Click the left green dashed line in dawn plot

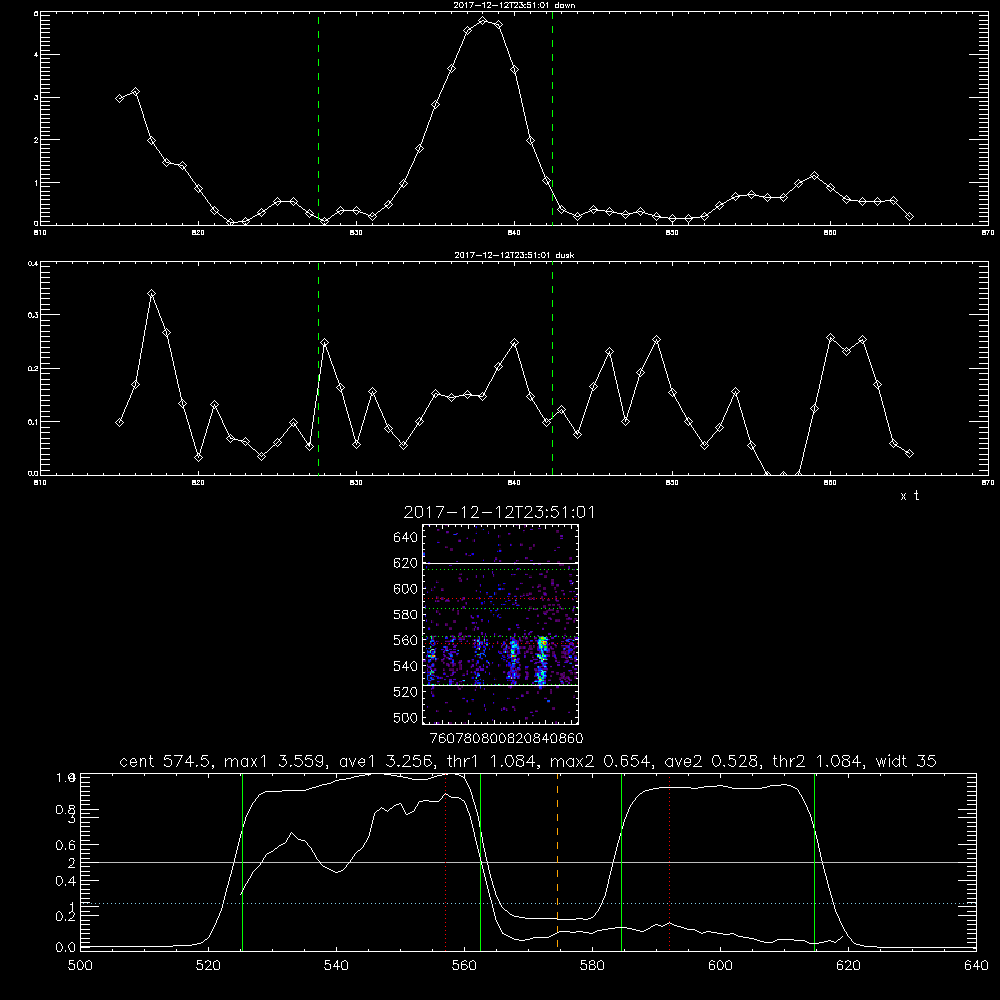tap(318, 118)
